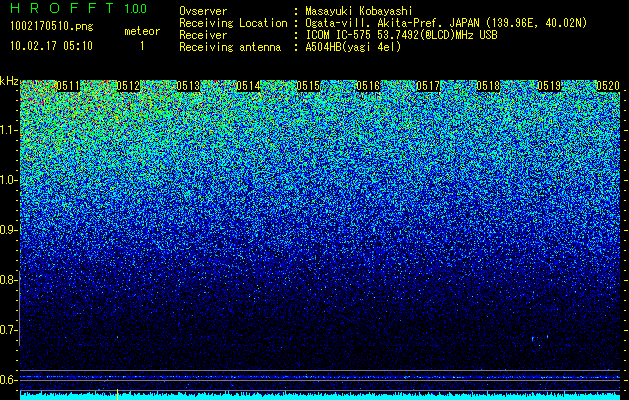Click the meteor count value 1
The image size is (629, 400).
(142, 46)
